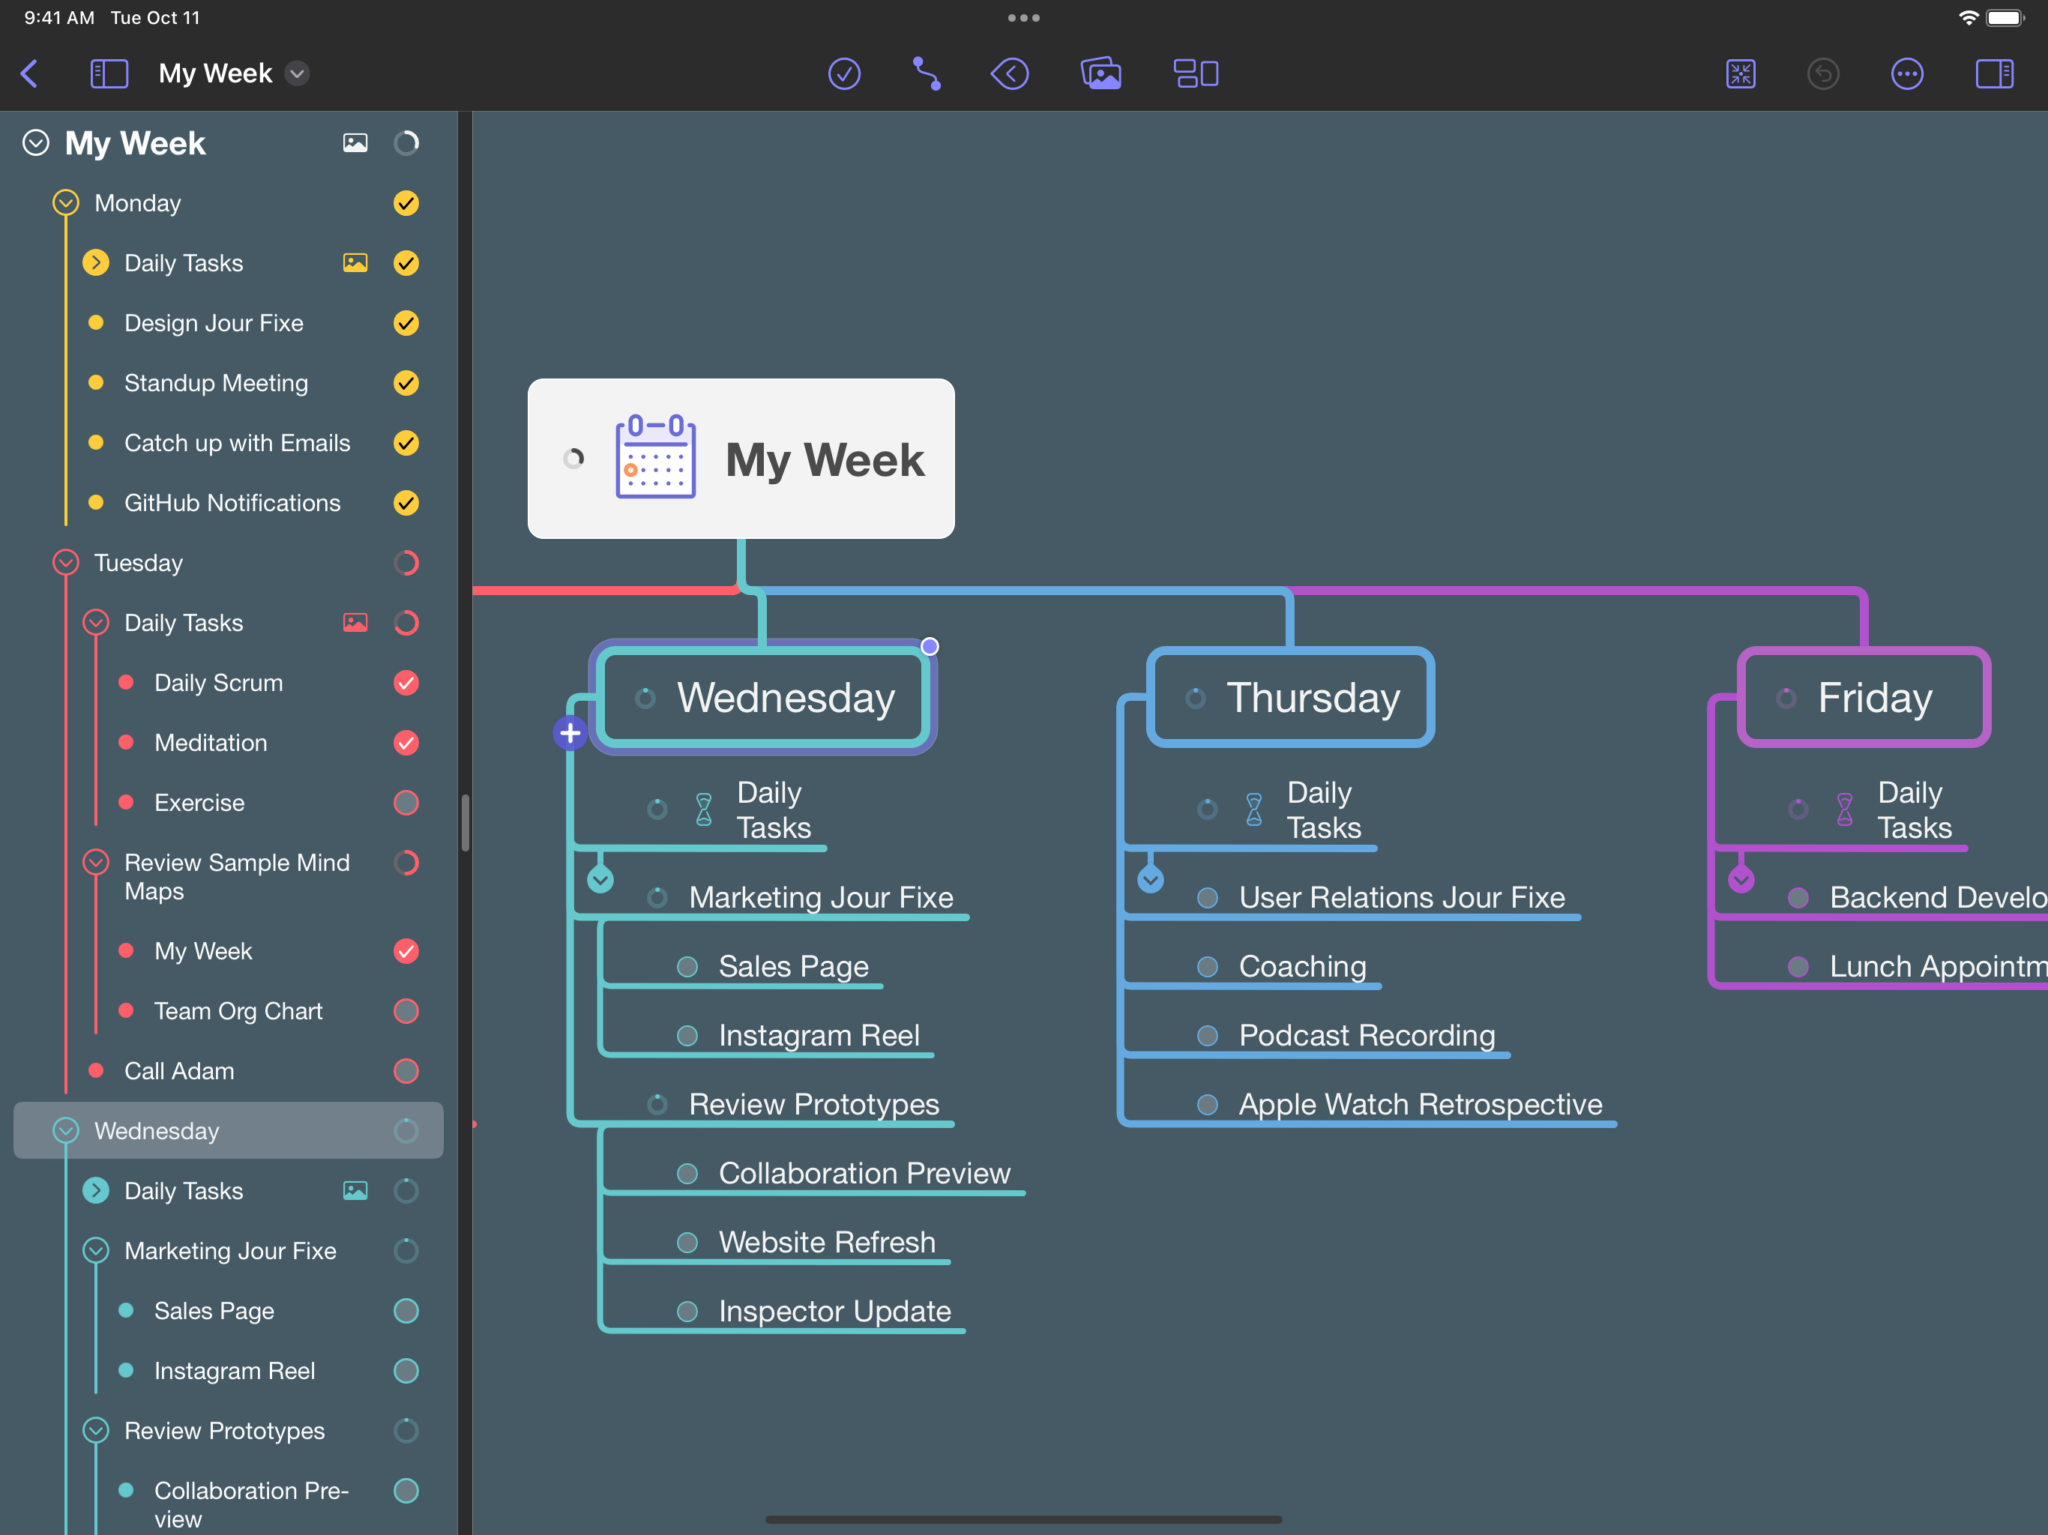Image resolution: width=2048 pixels, height=1535 pixels.
Task: Collapse the Monday branch in the outline
Action: pyautogui.click(x=66, y=203)
